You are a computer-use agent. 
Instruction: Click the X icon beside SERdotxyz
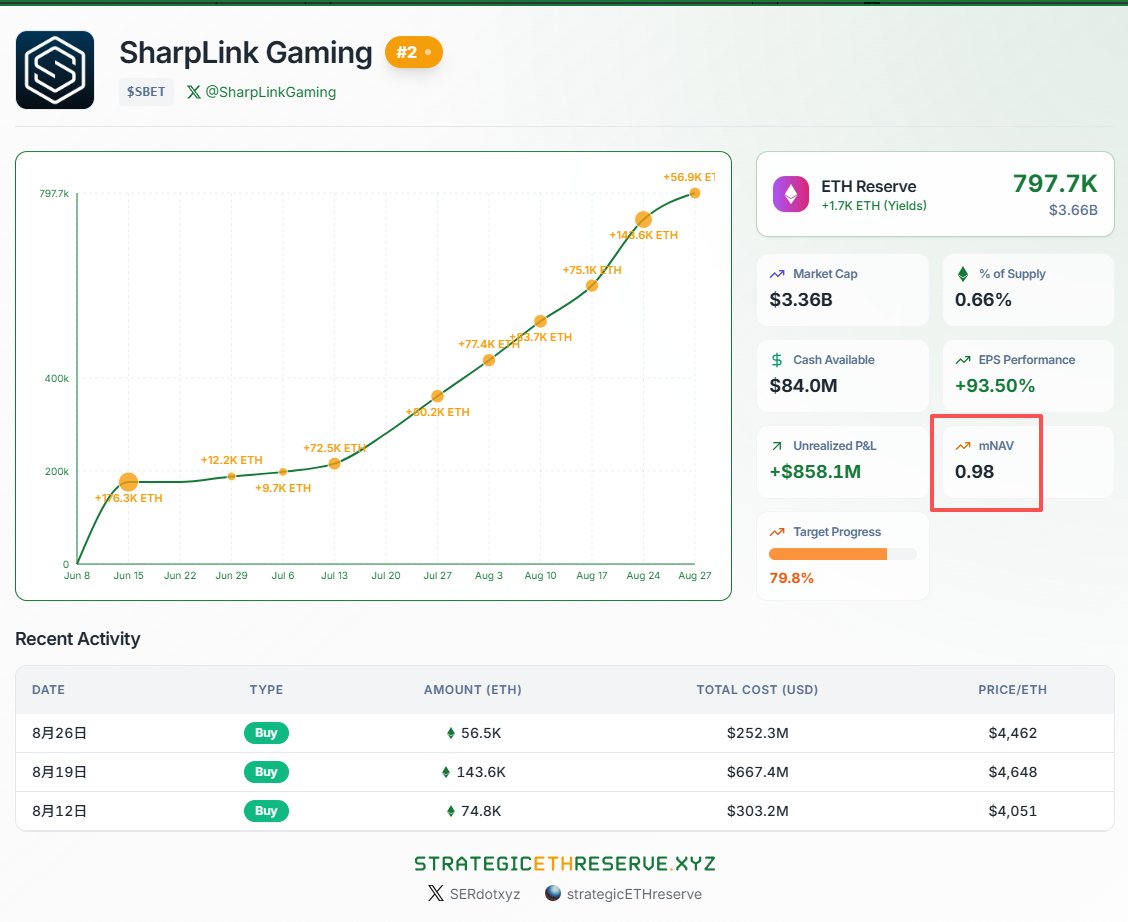(435, 893)
